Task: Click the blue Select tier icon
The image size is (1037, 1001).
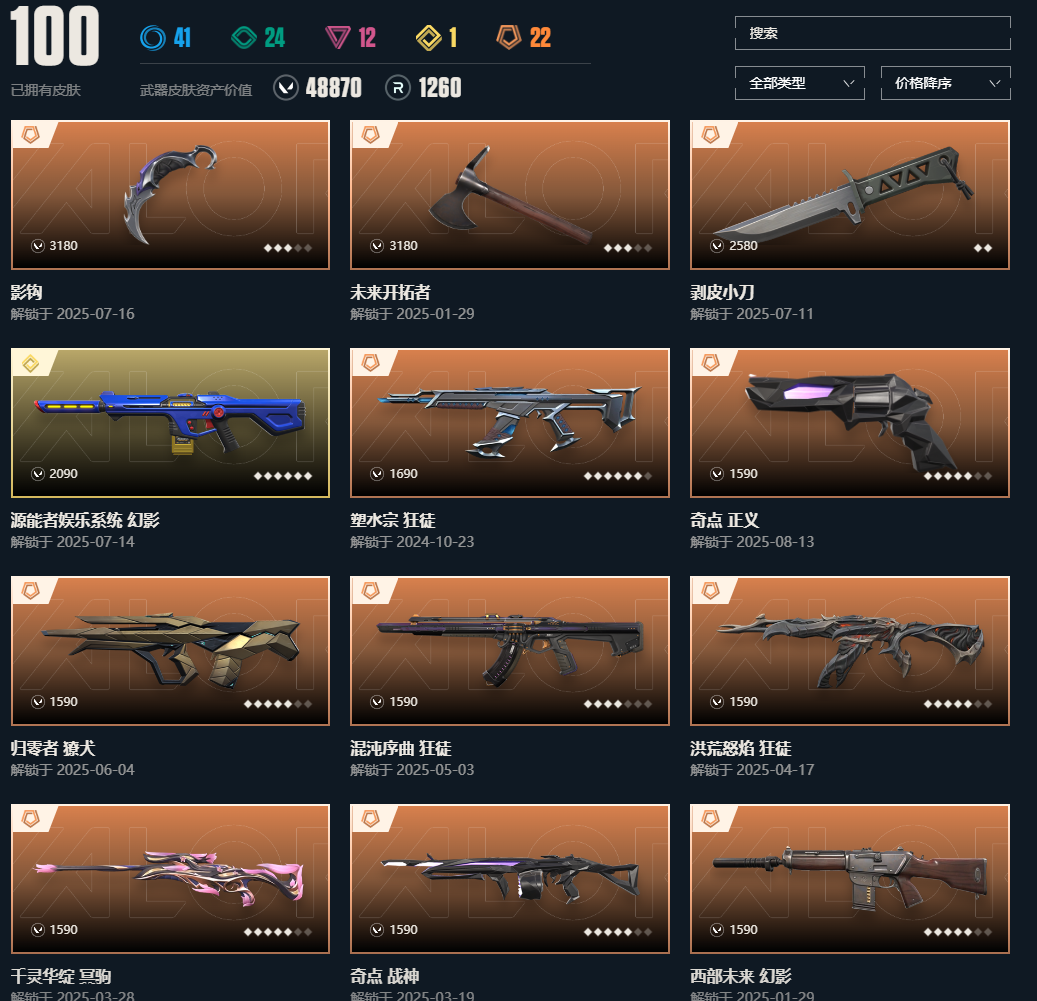Action: click(153, 37)
